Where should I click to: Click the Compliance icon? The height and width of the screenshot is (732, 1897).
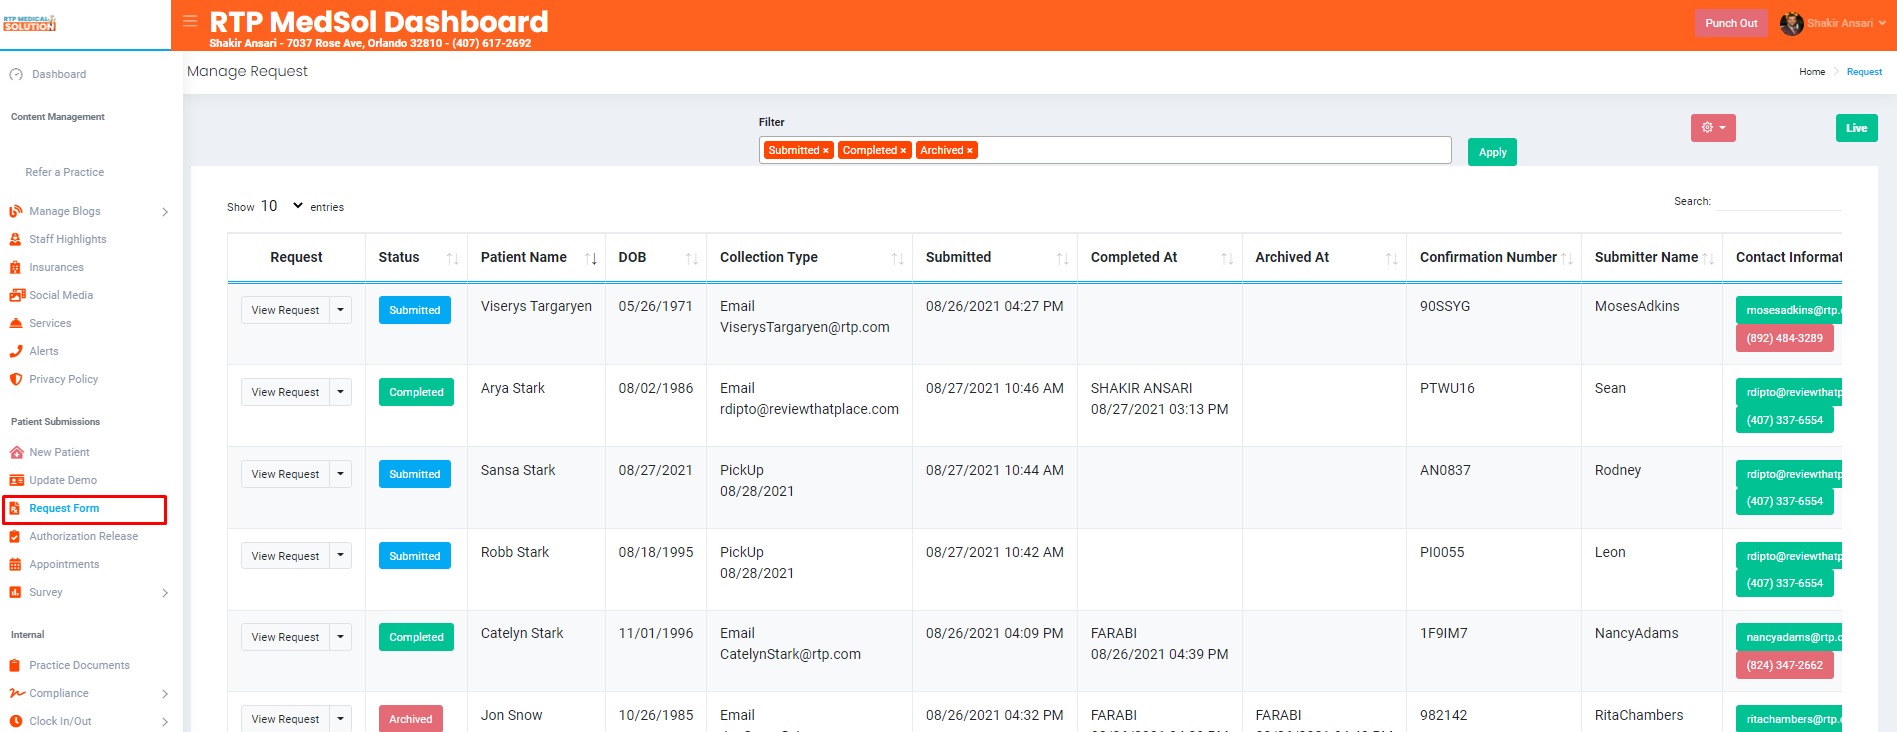click(17, 693)
